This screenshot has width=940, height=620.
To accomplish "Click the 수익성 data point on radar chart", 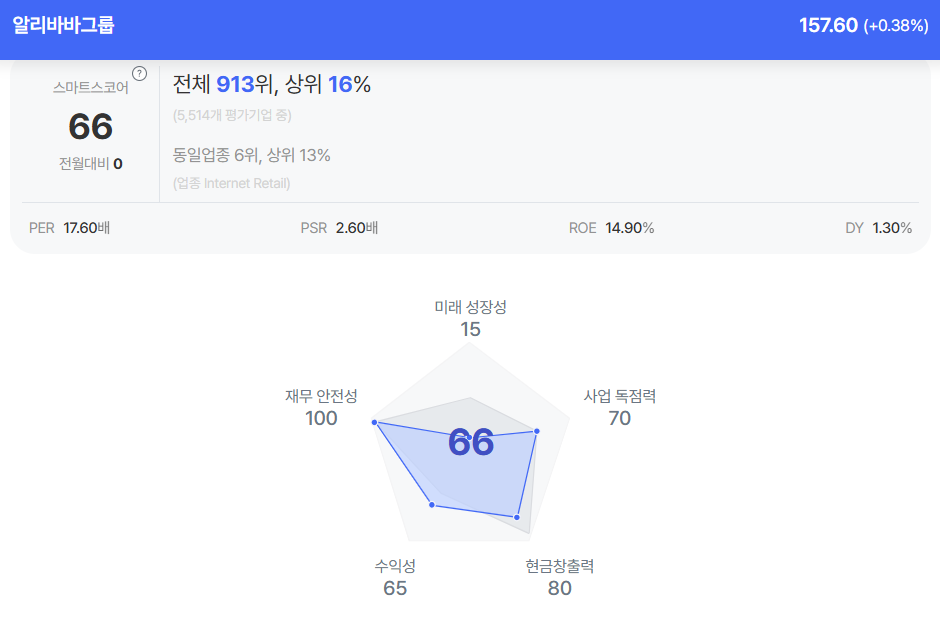I will [x=432, y=505].
